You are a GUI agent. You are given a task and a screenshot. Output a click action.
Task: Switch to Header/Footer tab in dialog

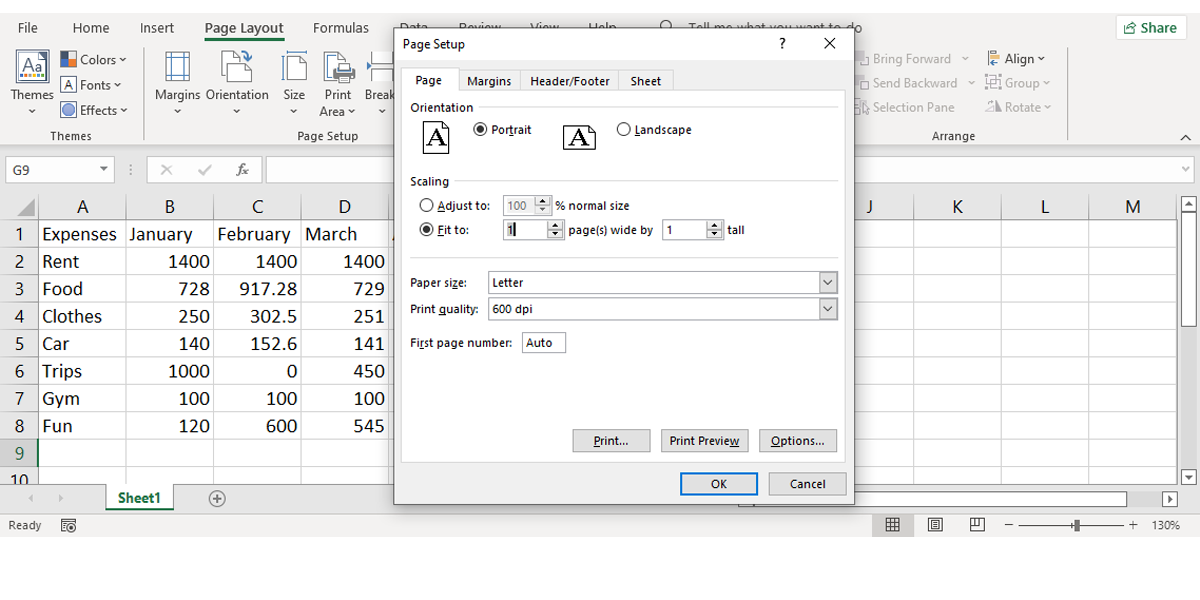(570, 81)
